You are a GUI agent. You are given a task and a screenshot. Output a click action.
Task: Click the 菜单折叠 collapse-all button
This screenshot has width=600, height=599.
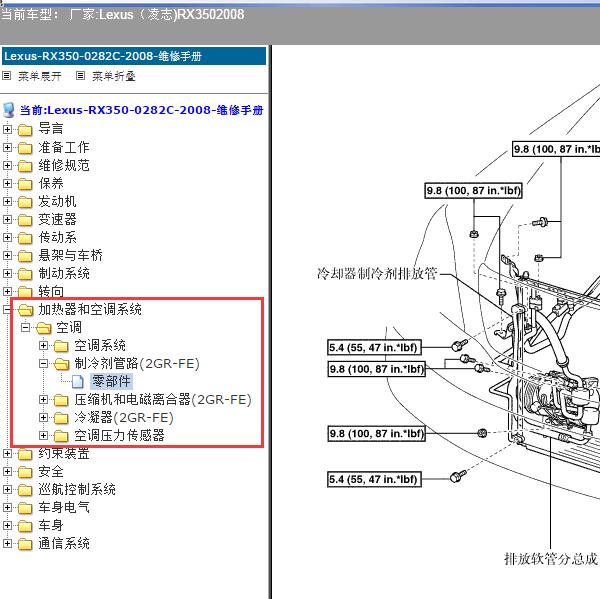tap(114, 76)
